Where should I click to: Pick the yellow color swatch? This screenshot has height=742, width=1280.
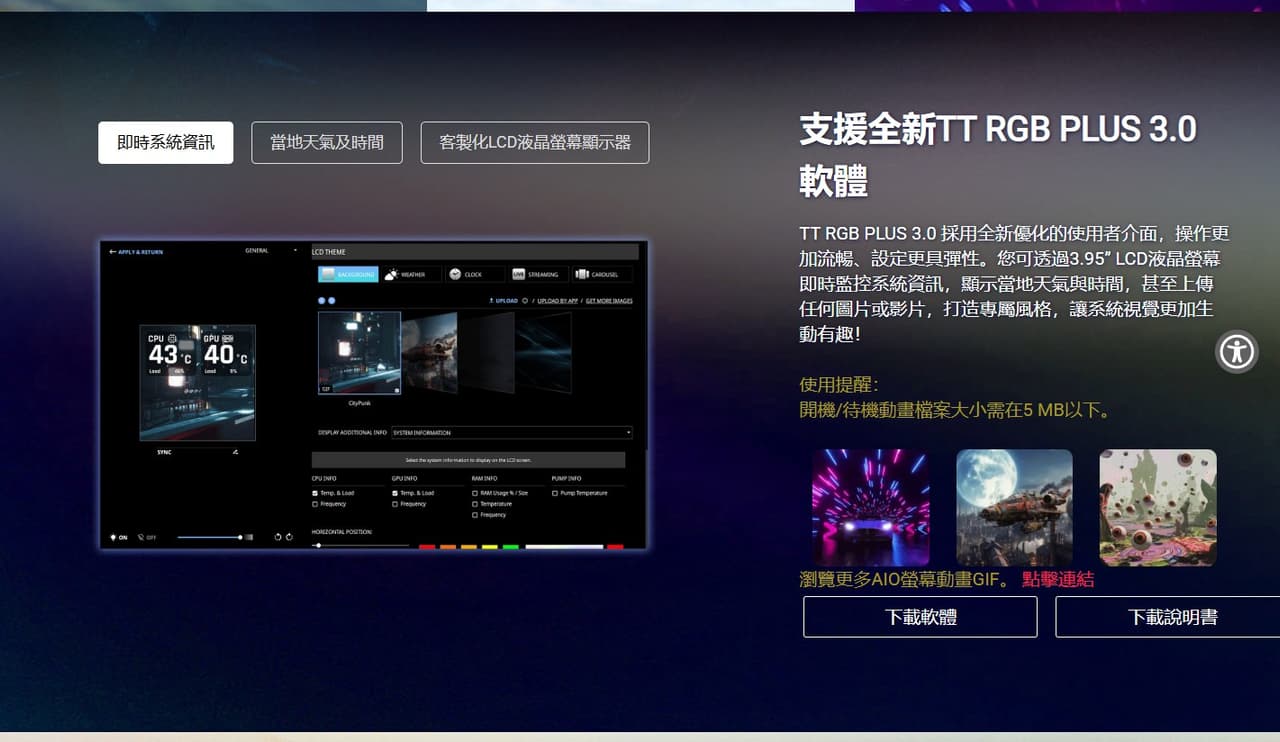tap(489, 547)
